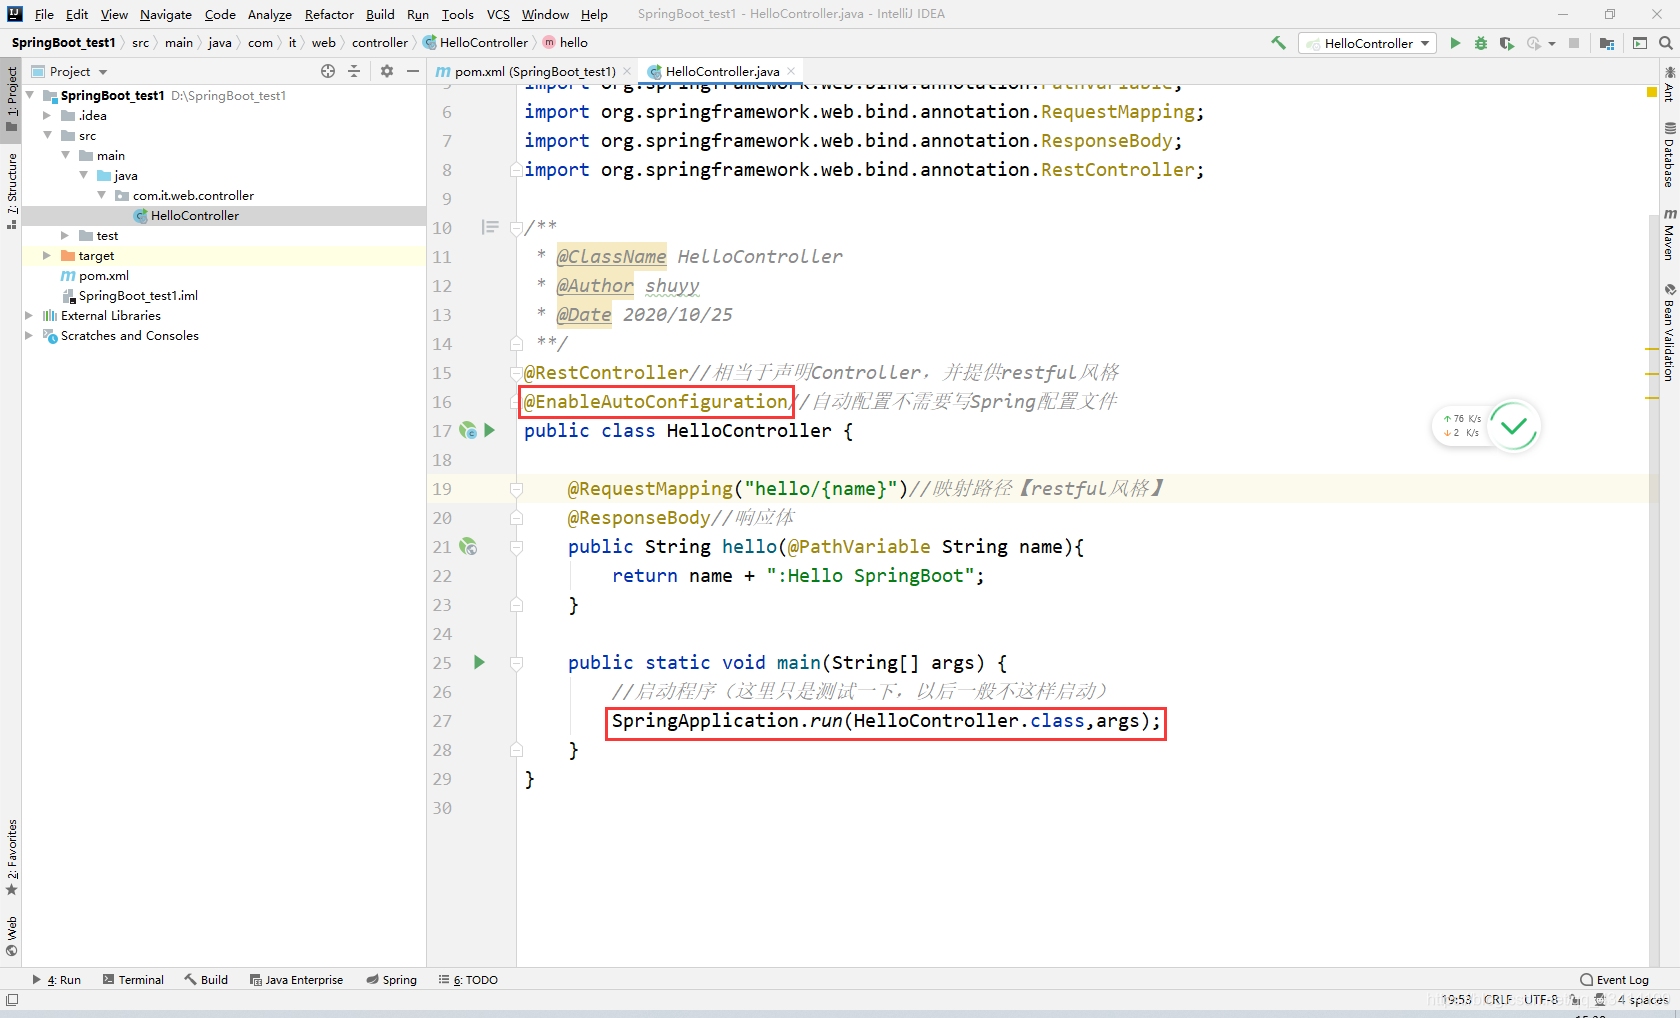This screenshot has width=1680, height=1018.
Task: Click the Build Project hammer icon
Action: [x=1278, y=43]
